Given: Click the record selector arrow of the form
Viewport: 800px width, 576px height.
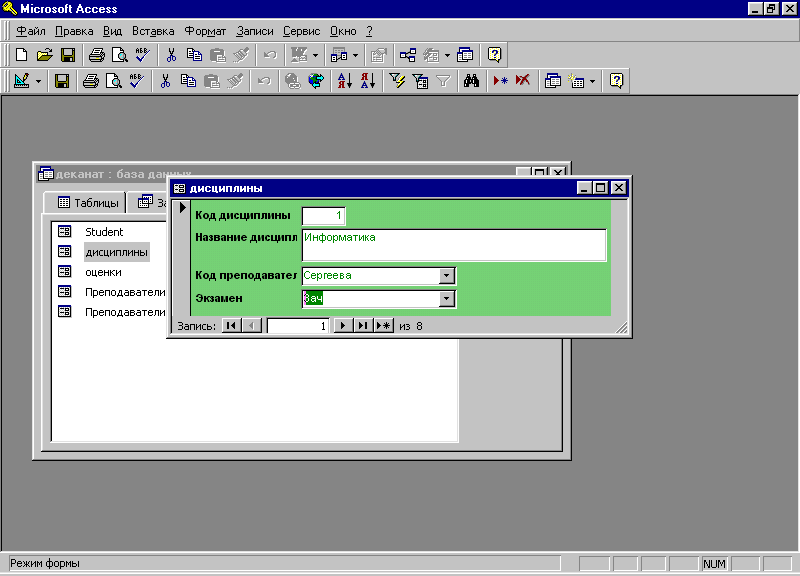Looking at the screenshot, I should (182, 208).
